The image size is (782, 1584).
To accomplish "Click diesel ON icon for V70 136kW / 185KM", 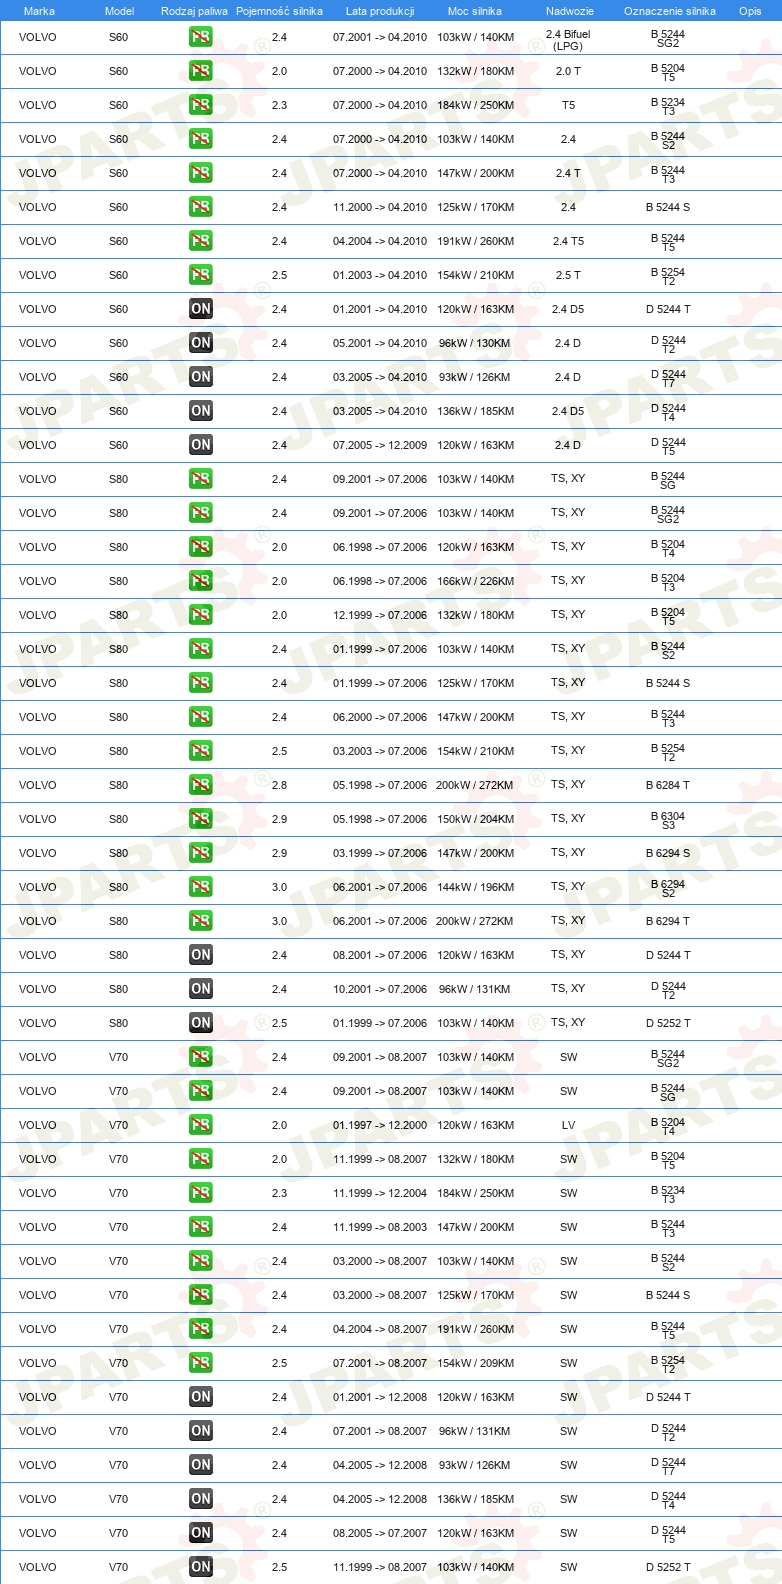I will pos(201,1499).
